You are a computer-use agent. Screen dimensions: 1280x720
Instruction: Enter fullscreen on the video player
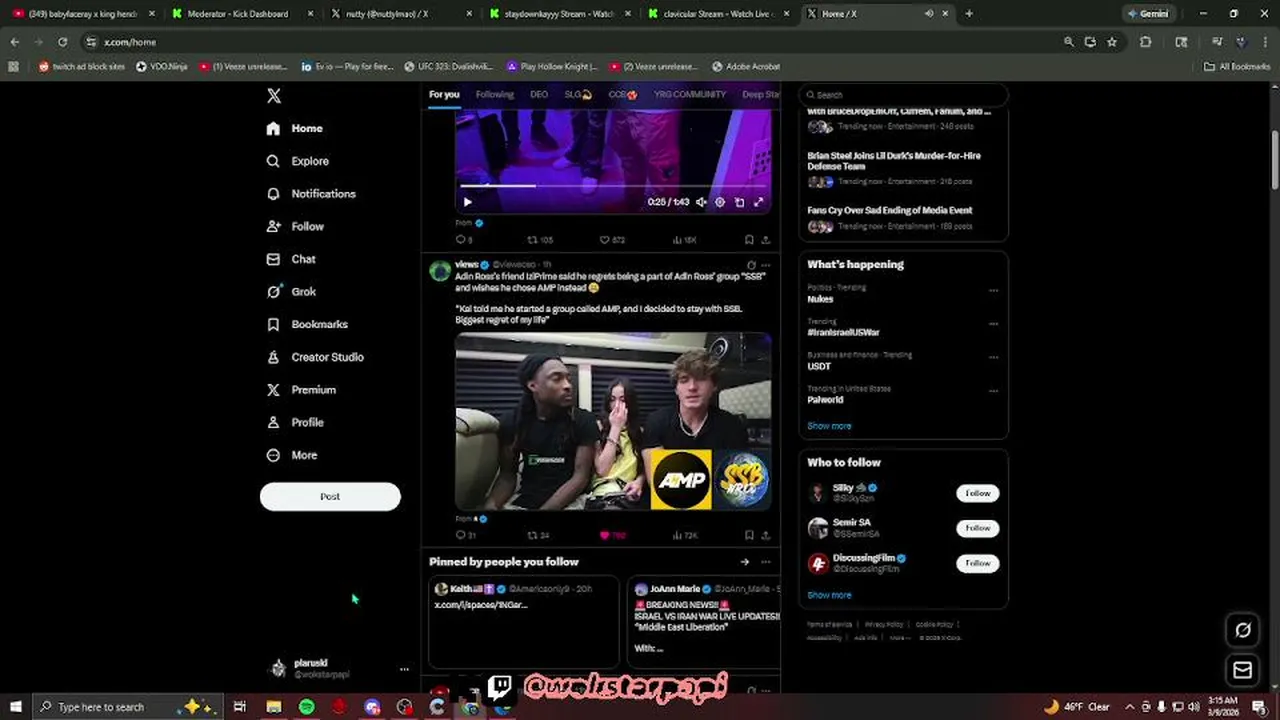click(x=758, y=202)
